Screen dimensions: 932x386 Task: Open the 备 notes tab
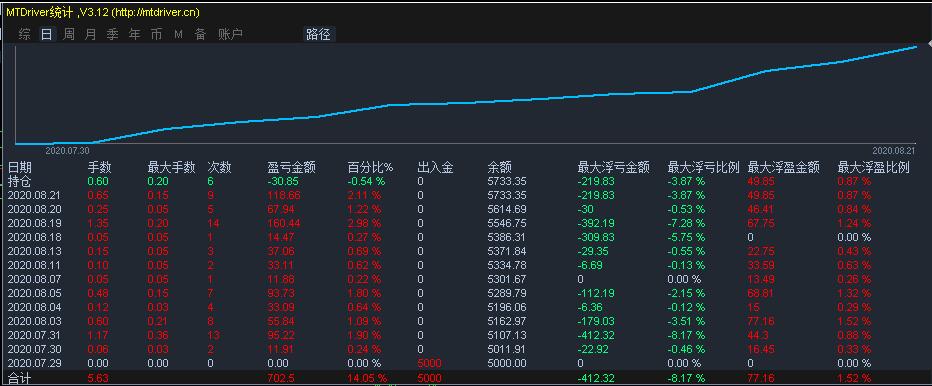200,34
